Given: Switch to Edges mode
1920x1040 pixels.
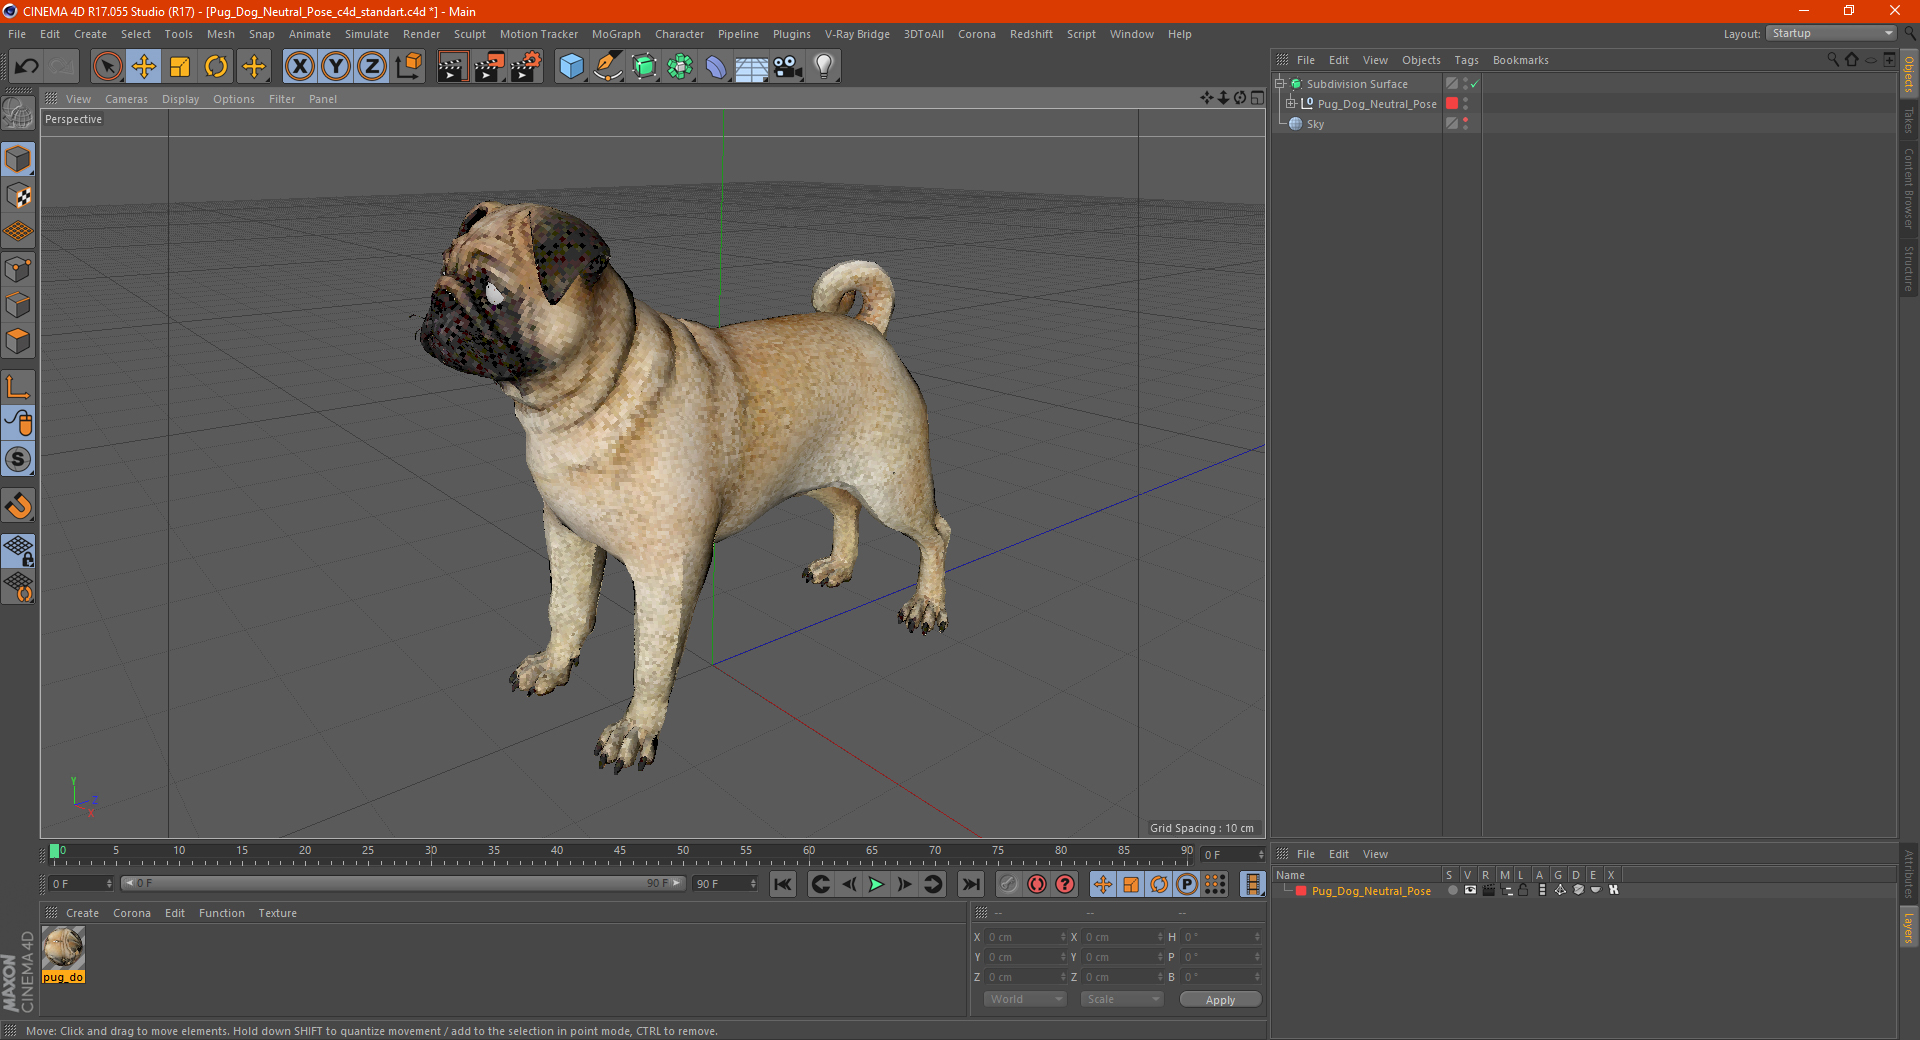Looking at the screenshot, I should [x=18, y=305].
